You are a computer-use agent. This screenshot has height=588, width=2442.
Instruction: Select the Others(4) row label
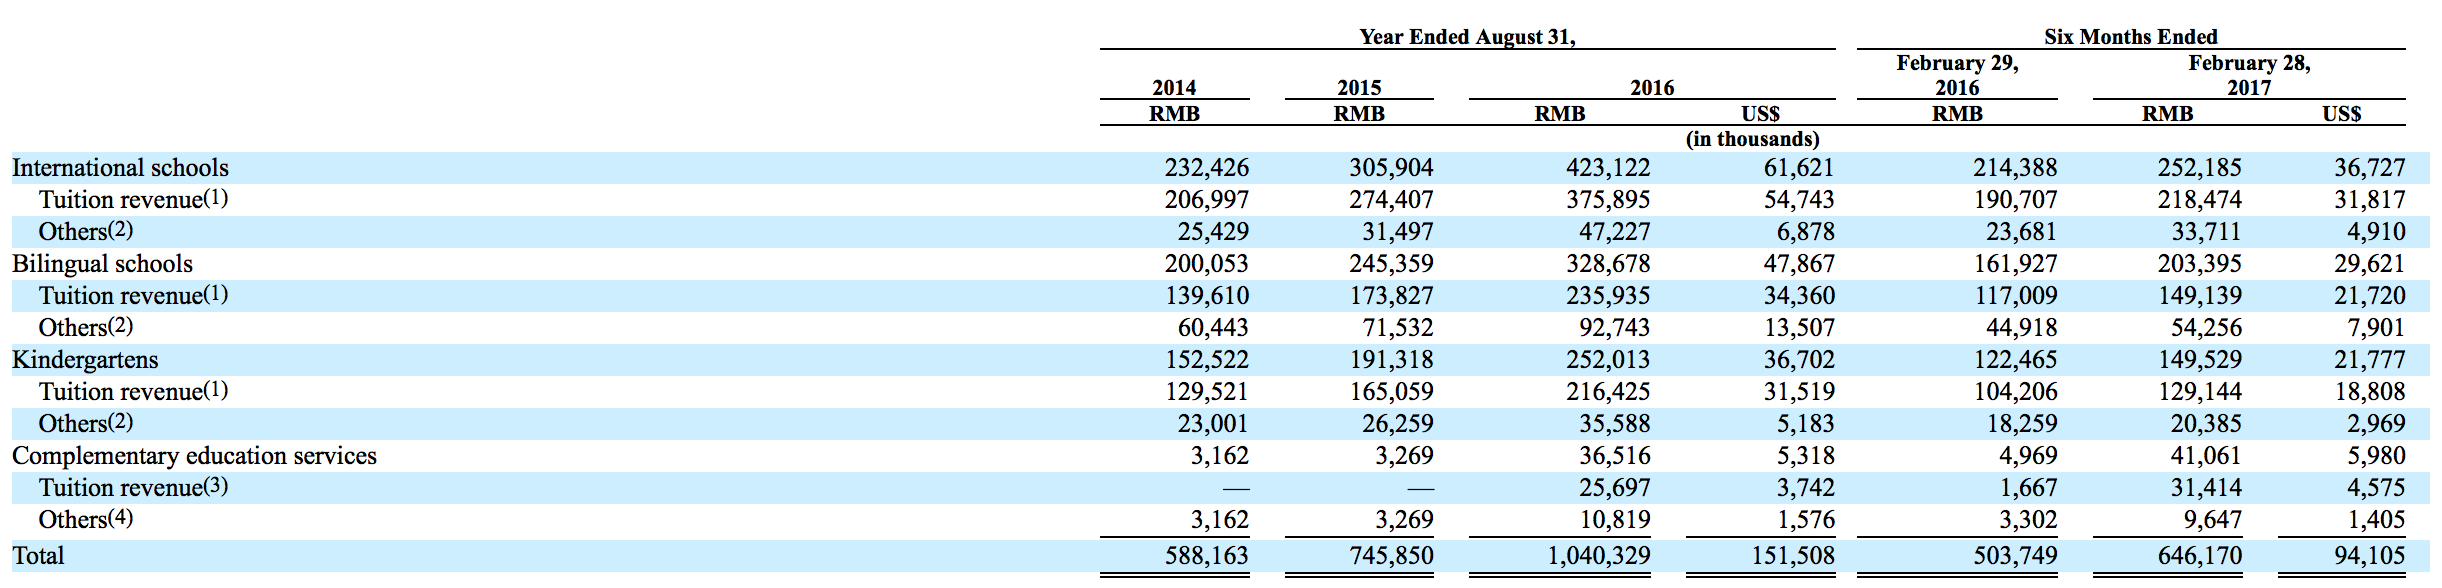[x=85, y=520]
